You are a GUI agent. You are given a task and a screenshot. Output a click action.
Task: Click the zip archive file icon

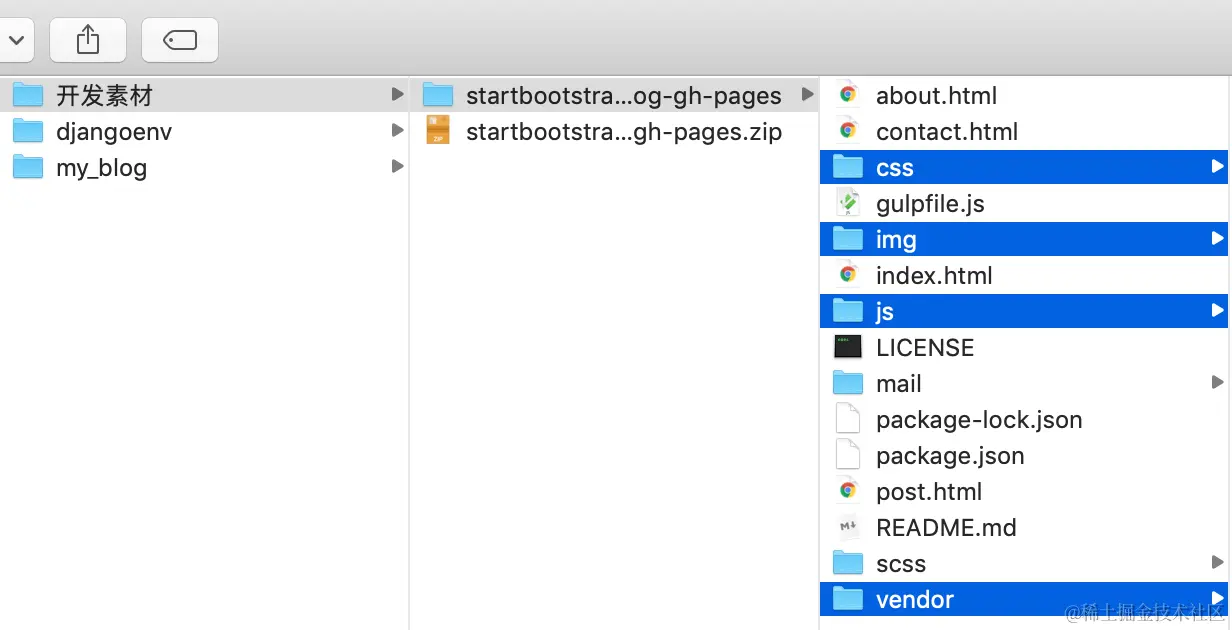point(438,130)
